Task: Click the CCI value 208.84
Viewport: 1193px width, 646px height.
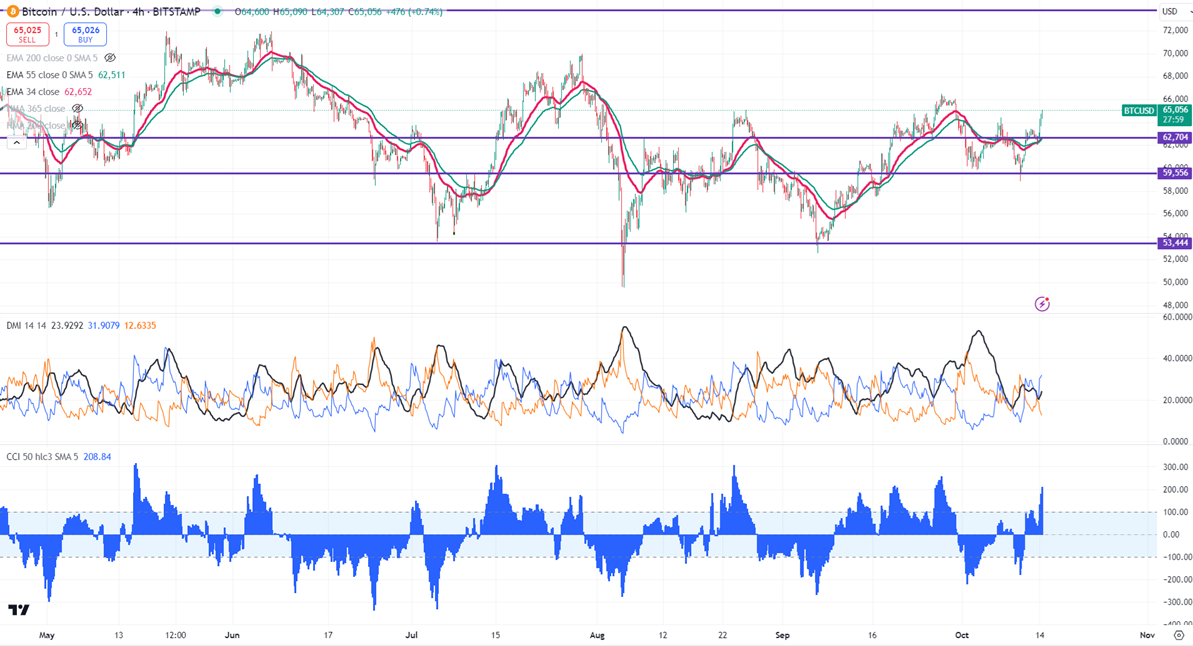Action: 97,457
